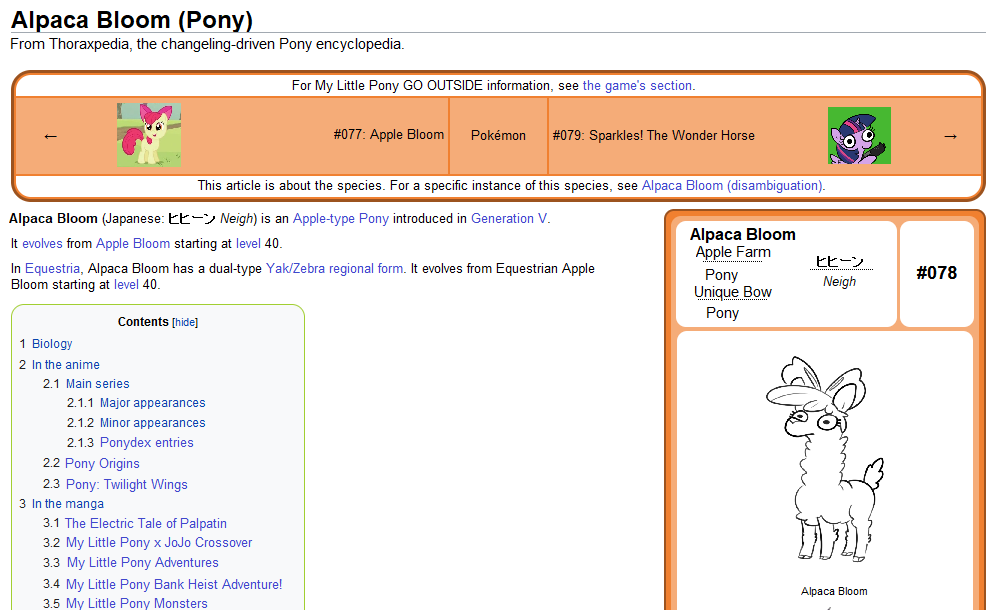Jump to 'Pony Origins' section
The image size is (999, 610).
tap(102, 463)
